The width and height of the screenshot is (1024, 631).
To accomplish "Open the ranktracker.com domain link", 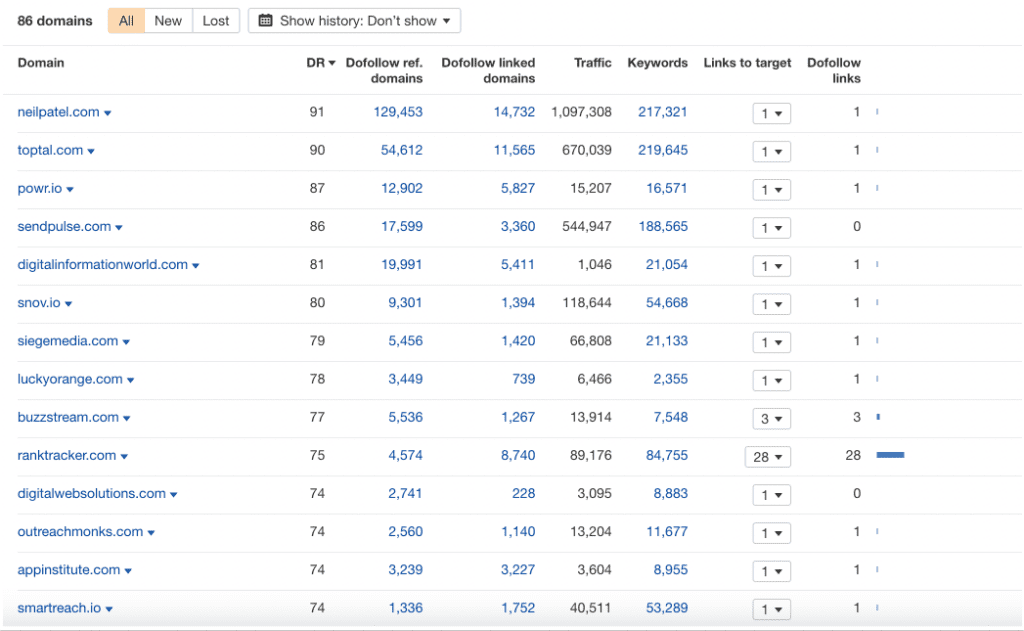I will (67, 455).
